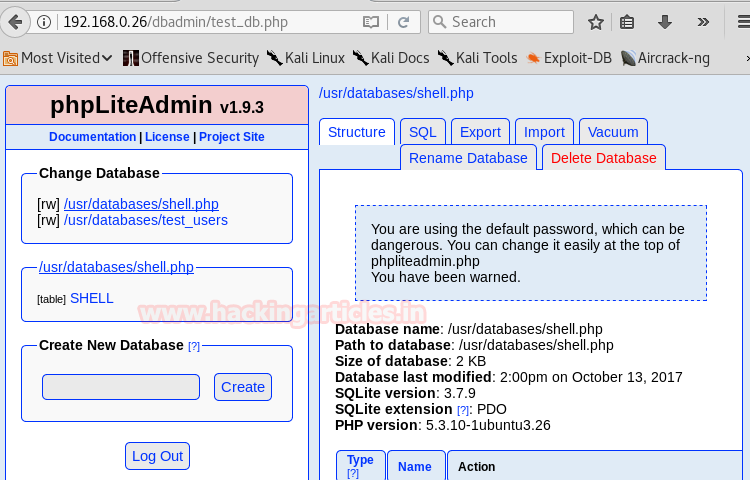Click the shell.php path heading at top
Viewport: 750px width, 480px height.
396,93
